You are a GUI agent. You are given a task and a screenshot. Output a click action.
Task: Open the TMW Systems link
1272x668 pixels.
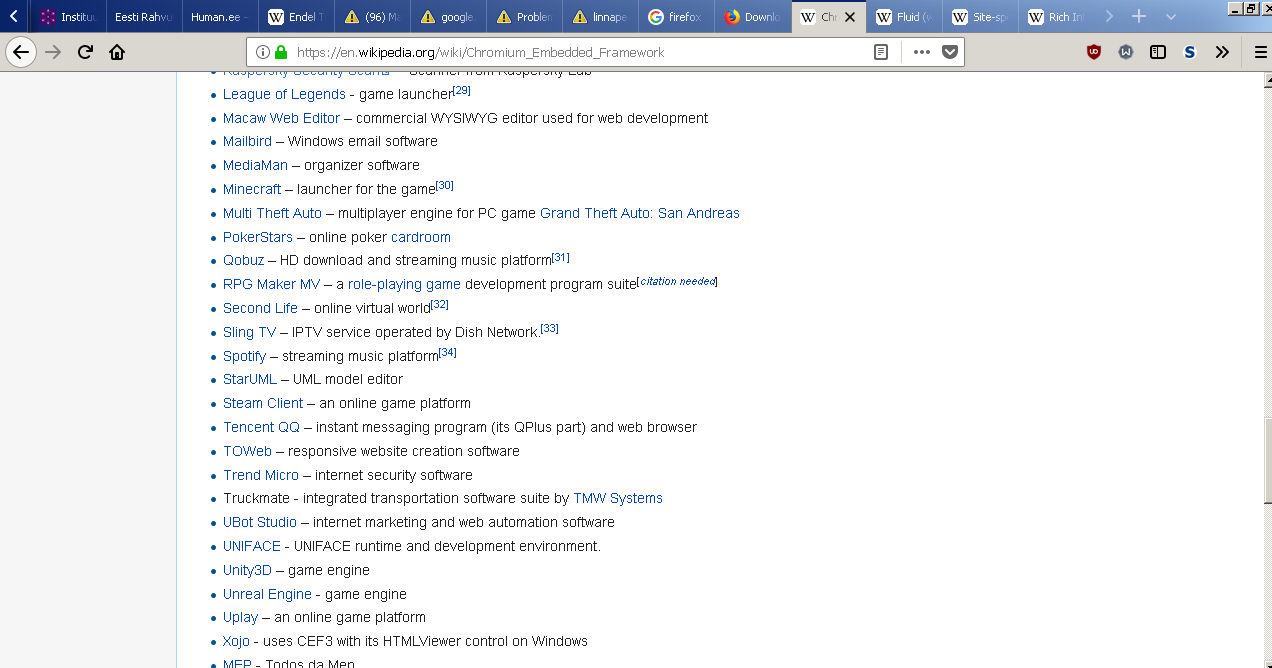point(618,498)
